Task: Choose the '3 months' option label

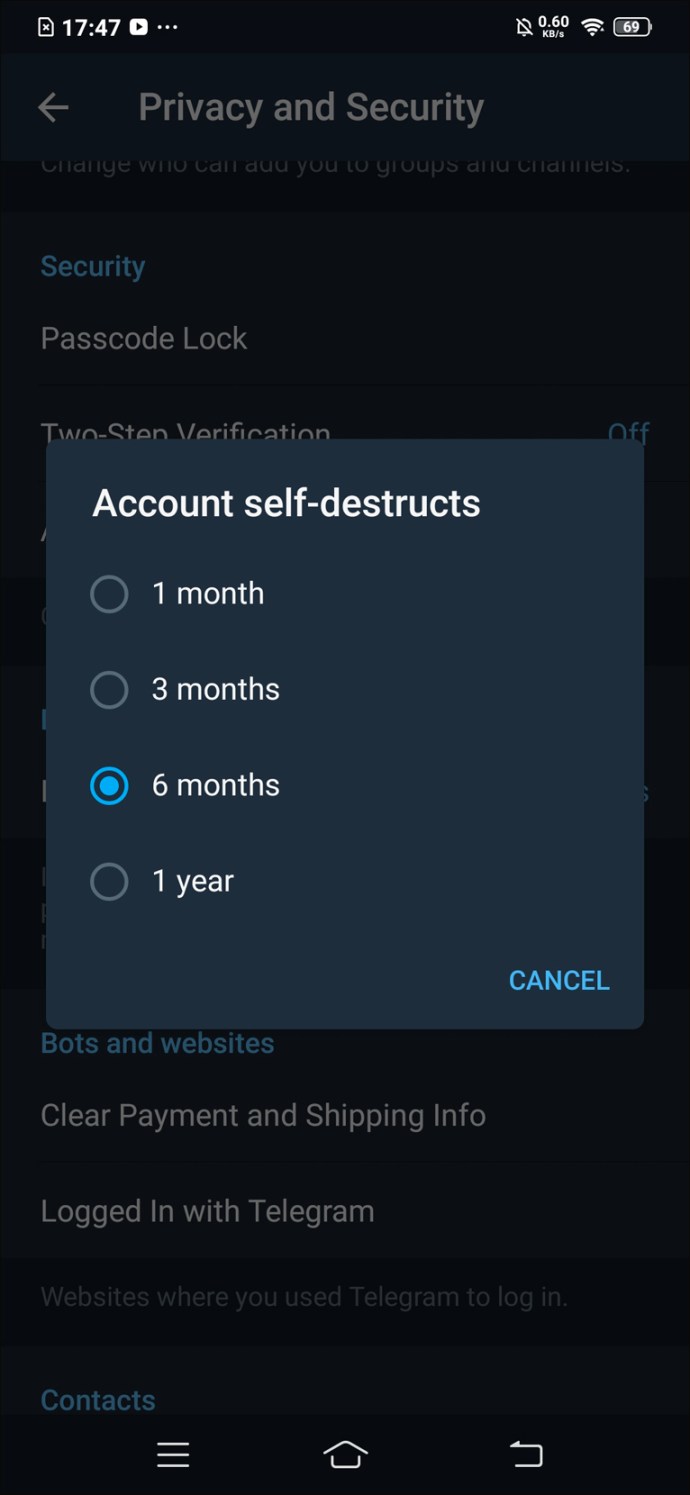Action: pos(216,690)
